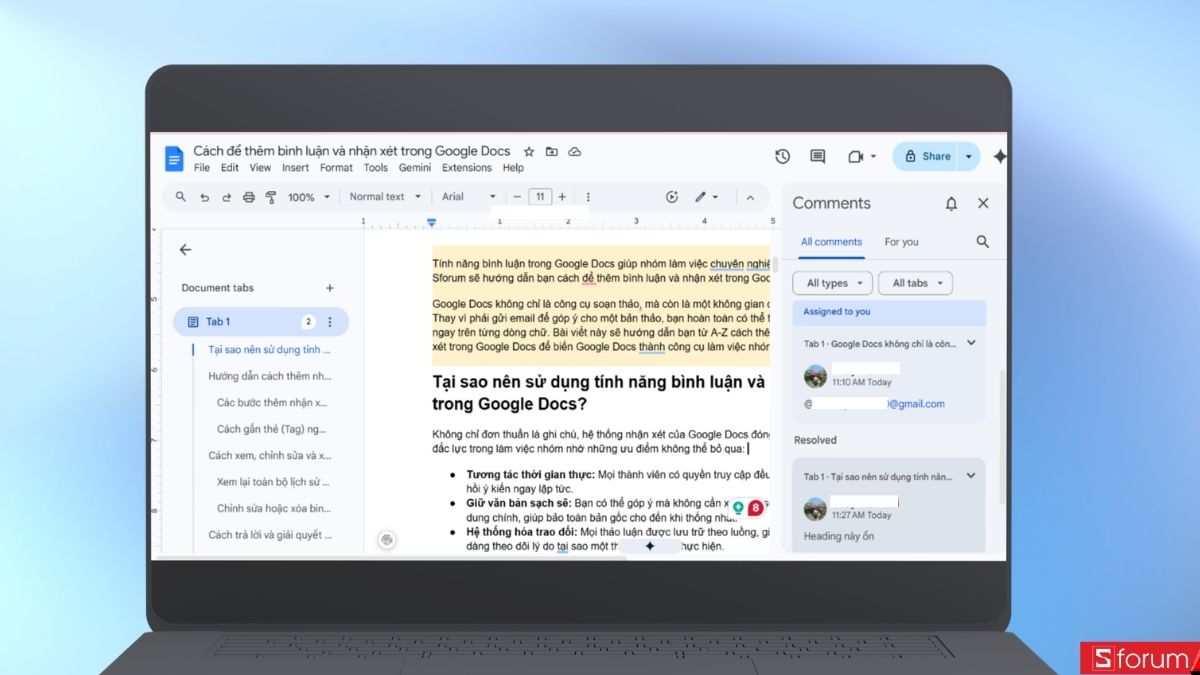The height and width of the screenshot is (675, 1200).
Task: Expand the resolved Tại sao nên comment thread
Action: [x=971, y=476]
